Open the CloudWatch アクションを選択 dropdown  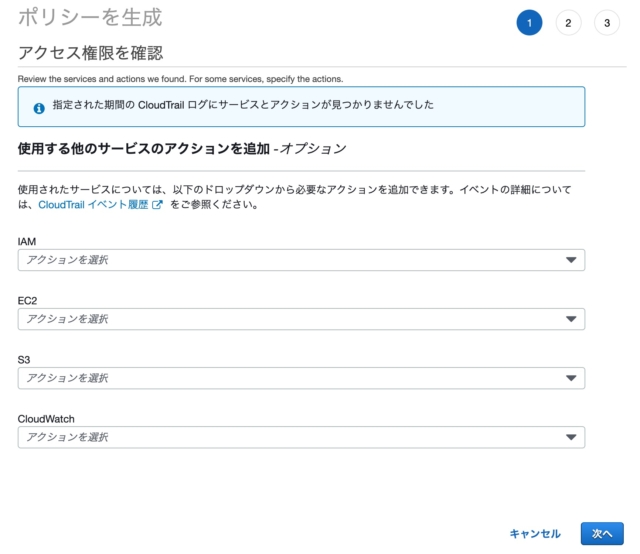301,437
